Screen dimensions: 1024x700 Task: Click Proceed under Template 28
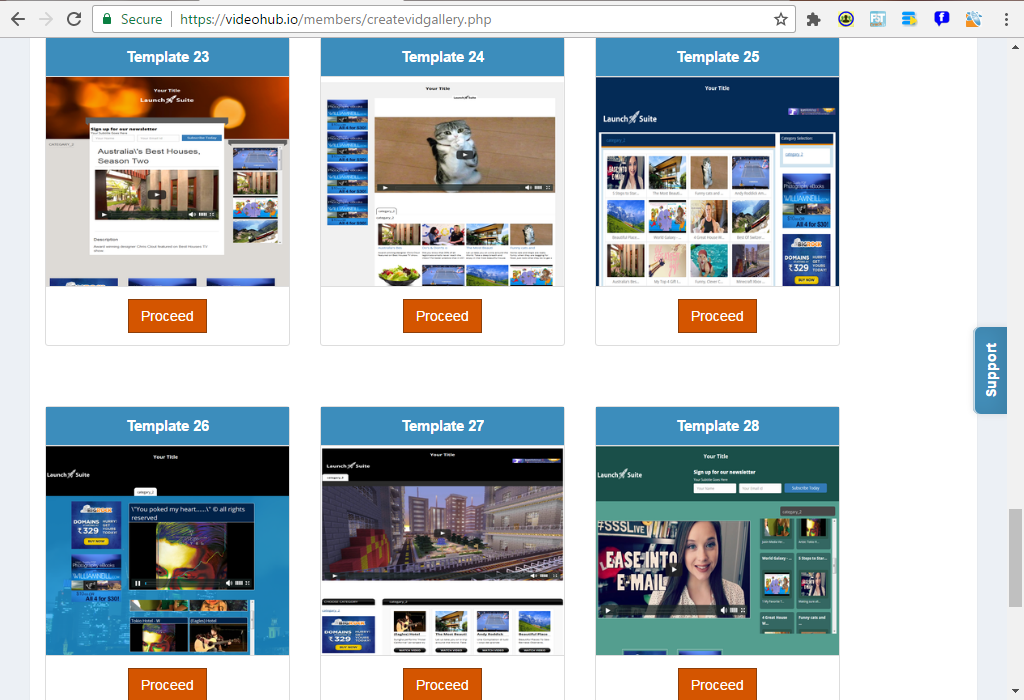[717, 684]
